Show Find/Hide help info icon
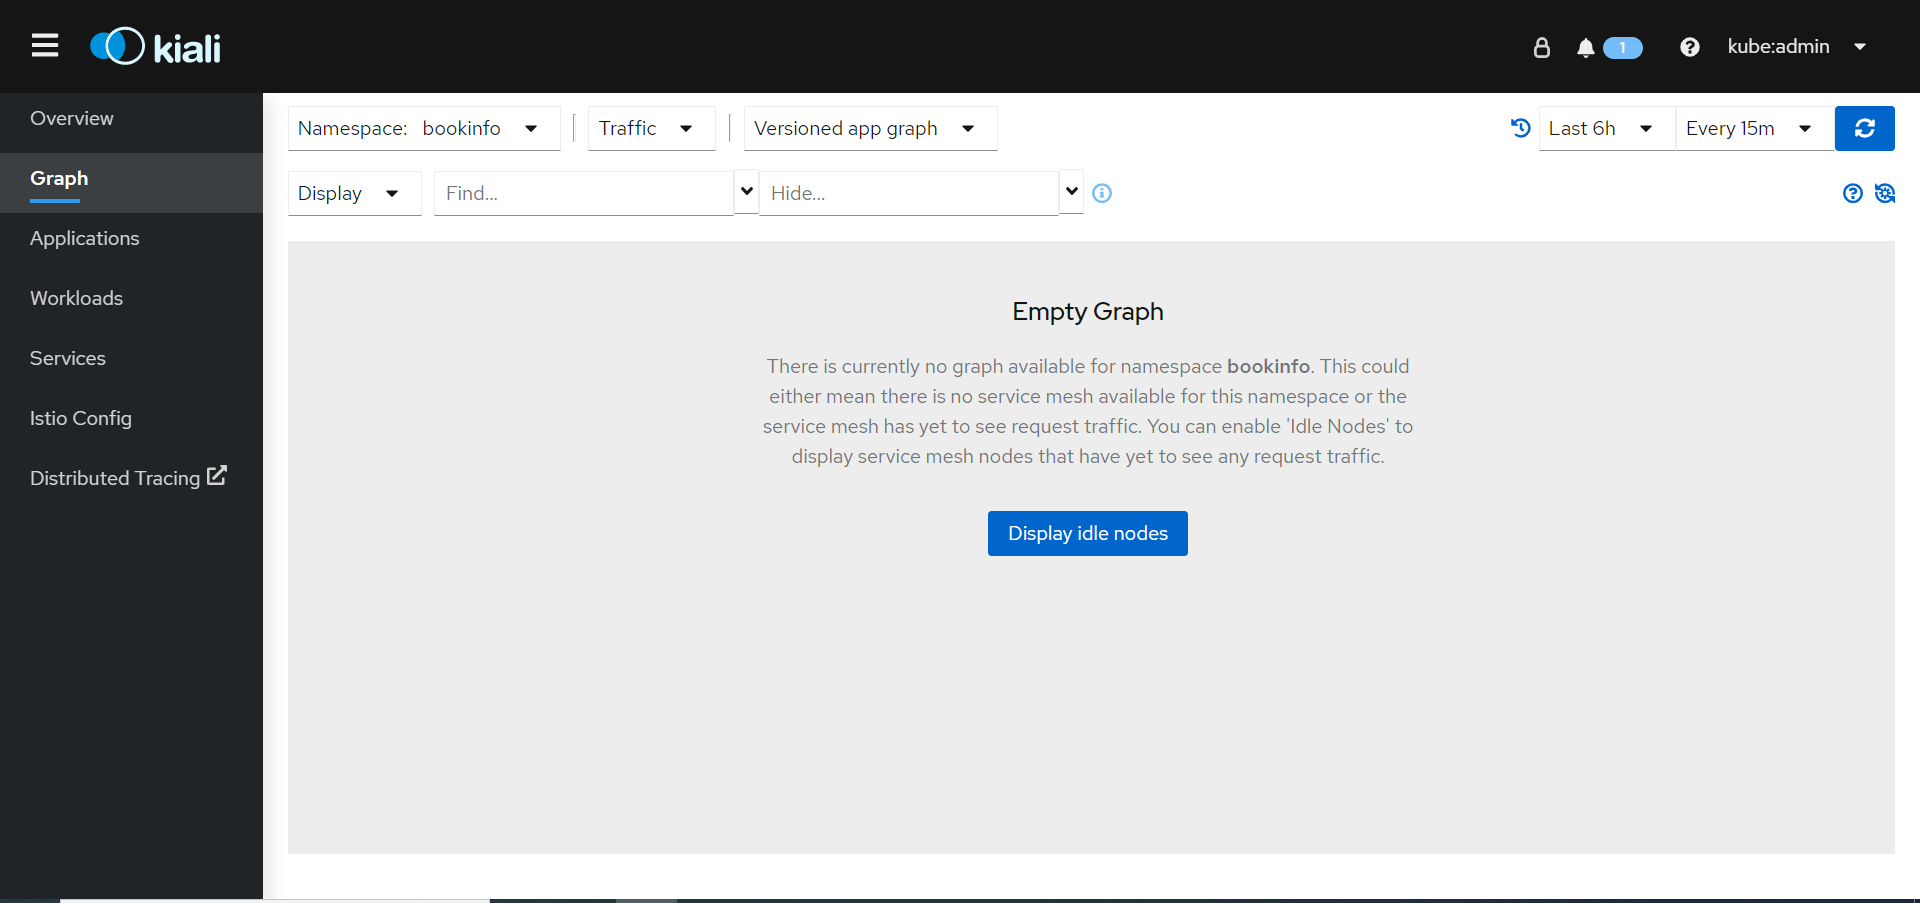 tap(1102, 193)
